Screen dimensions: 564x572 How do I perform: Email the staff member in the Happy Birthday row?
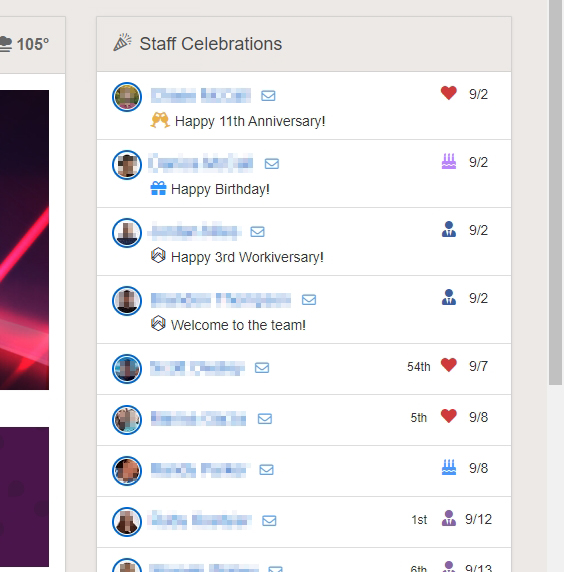coord(272,163)
